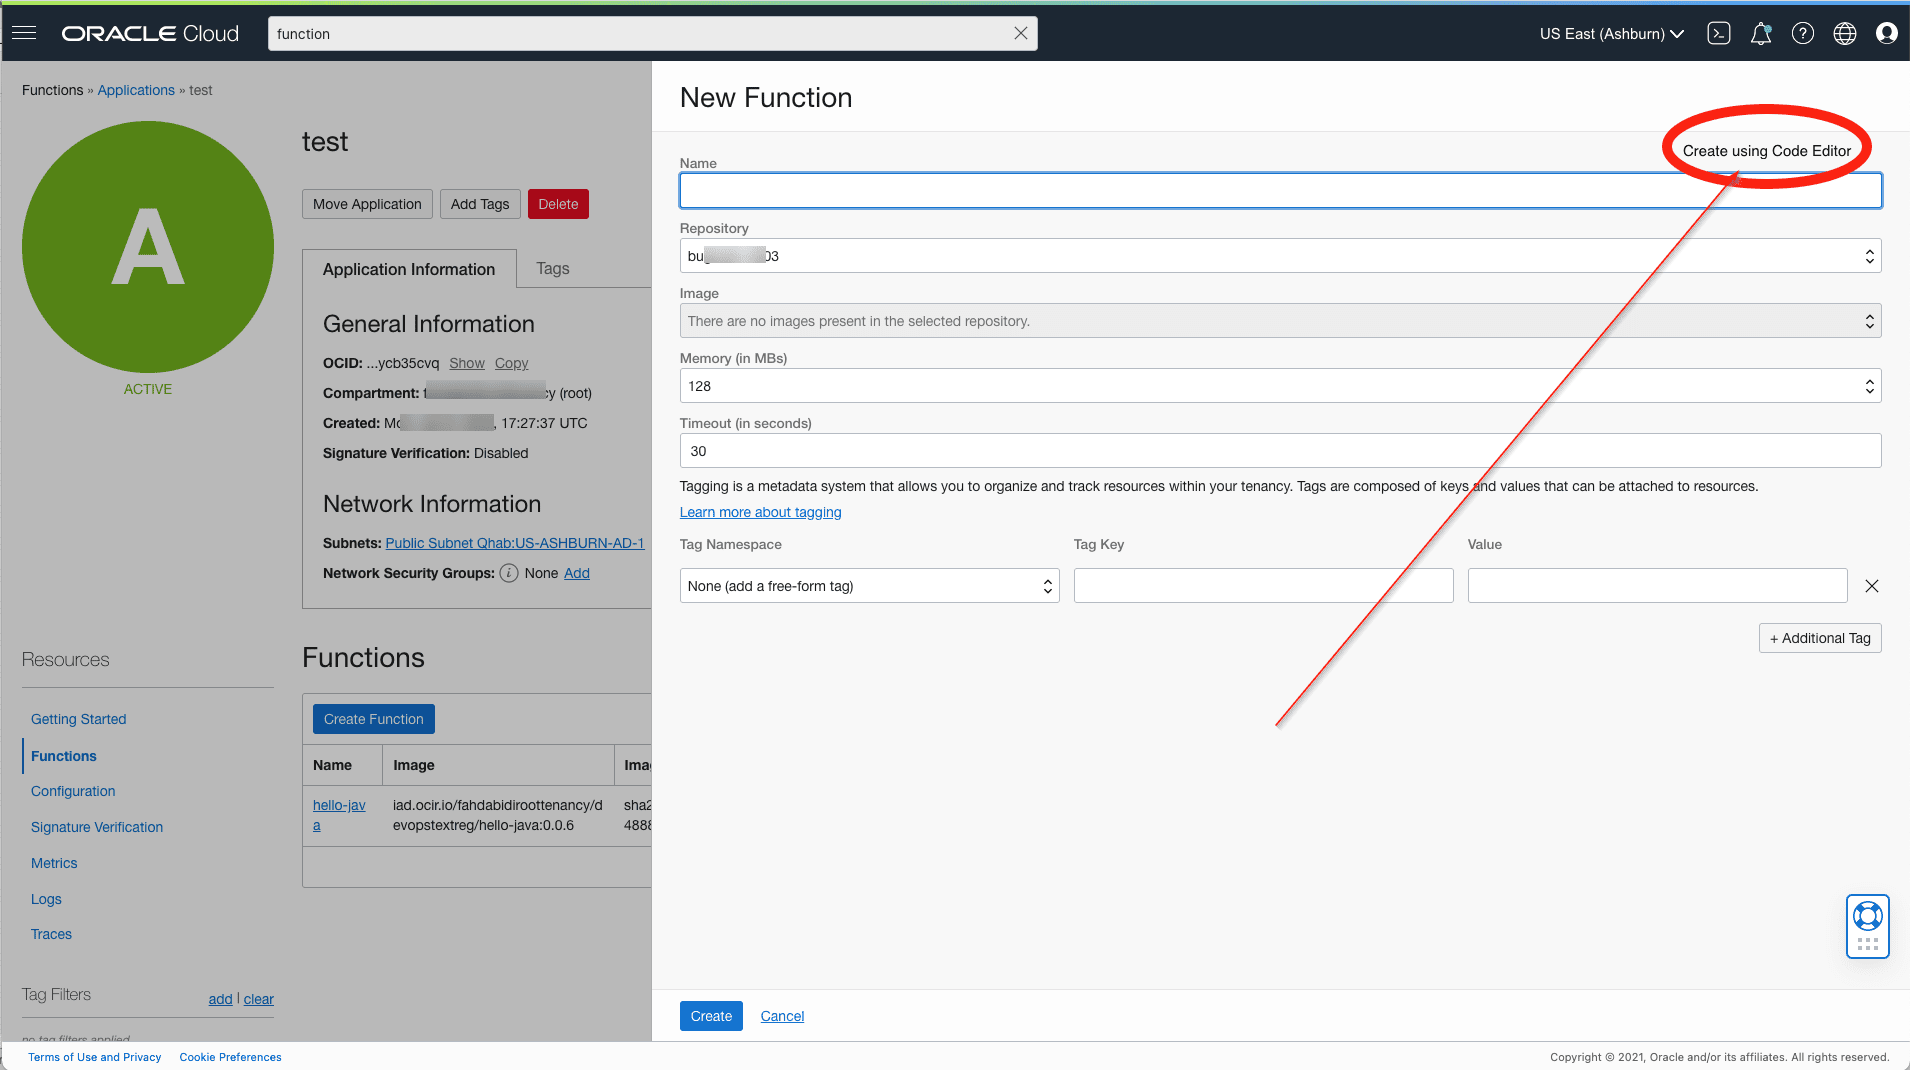Clear the search box with the X icon
The height and width of the screenshot is (1070, 1910).
(x=1020, y=33)
